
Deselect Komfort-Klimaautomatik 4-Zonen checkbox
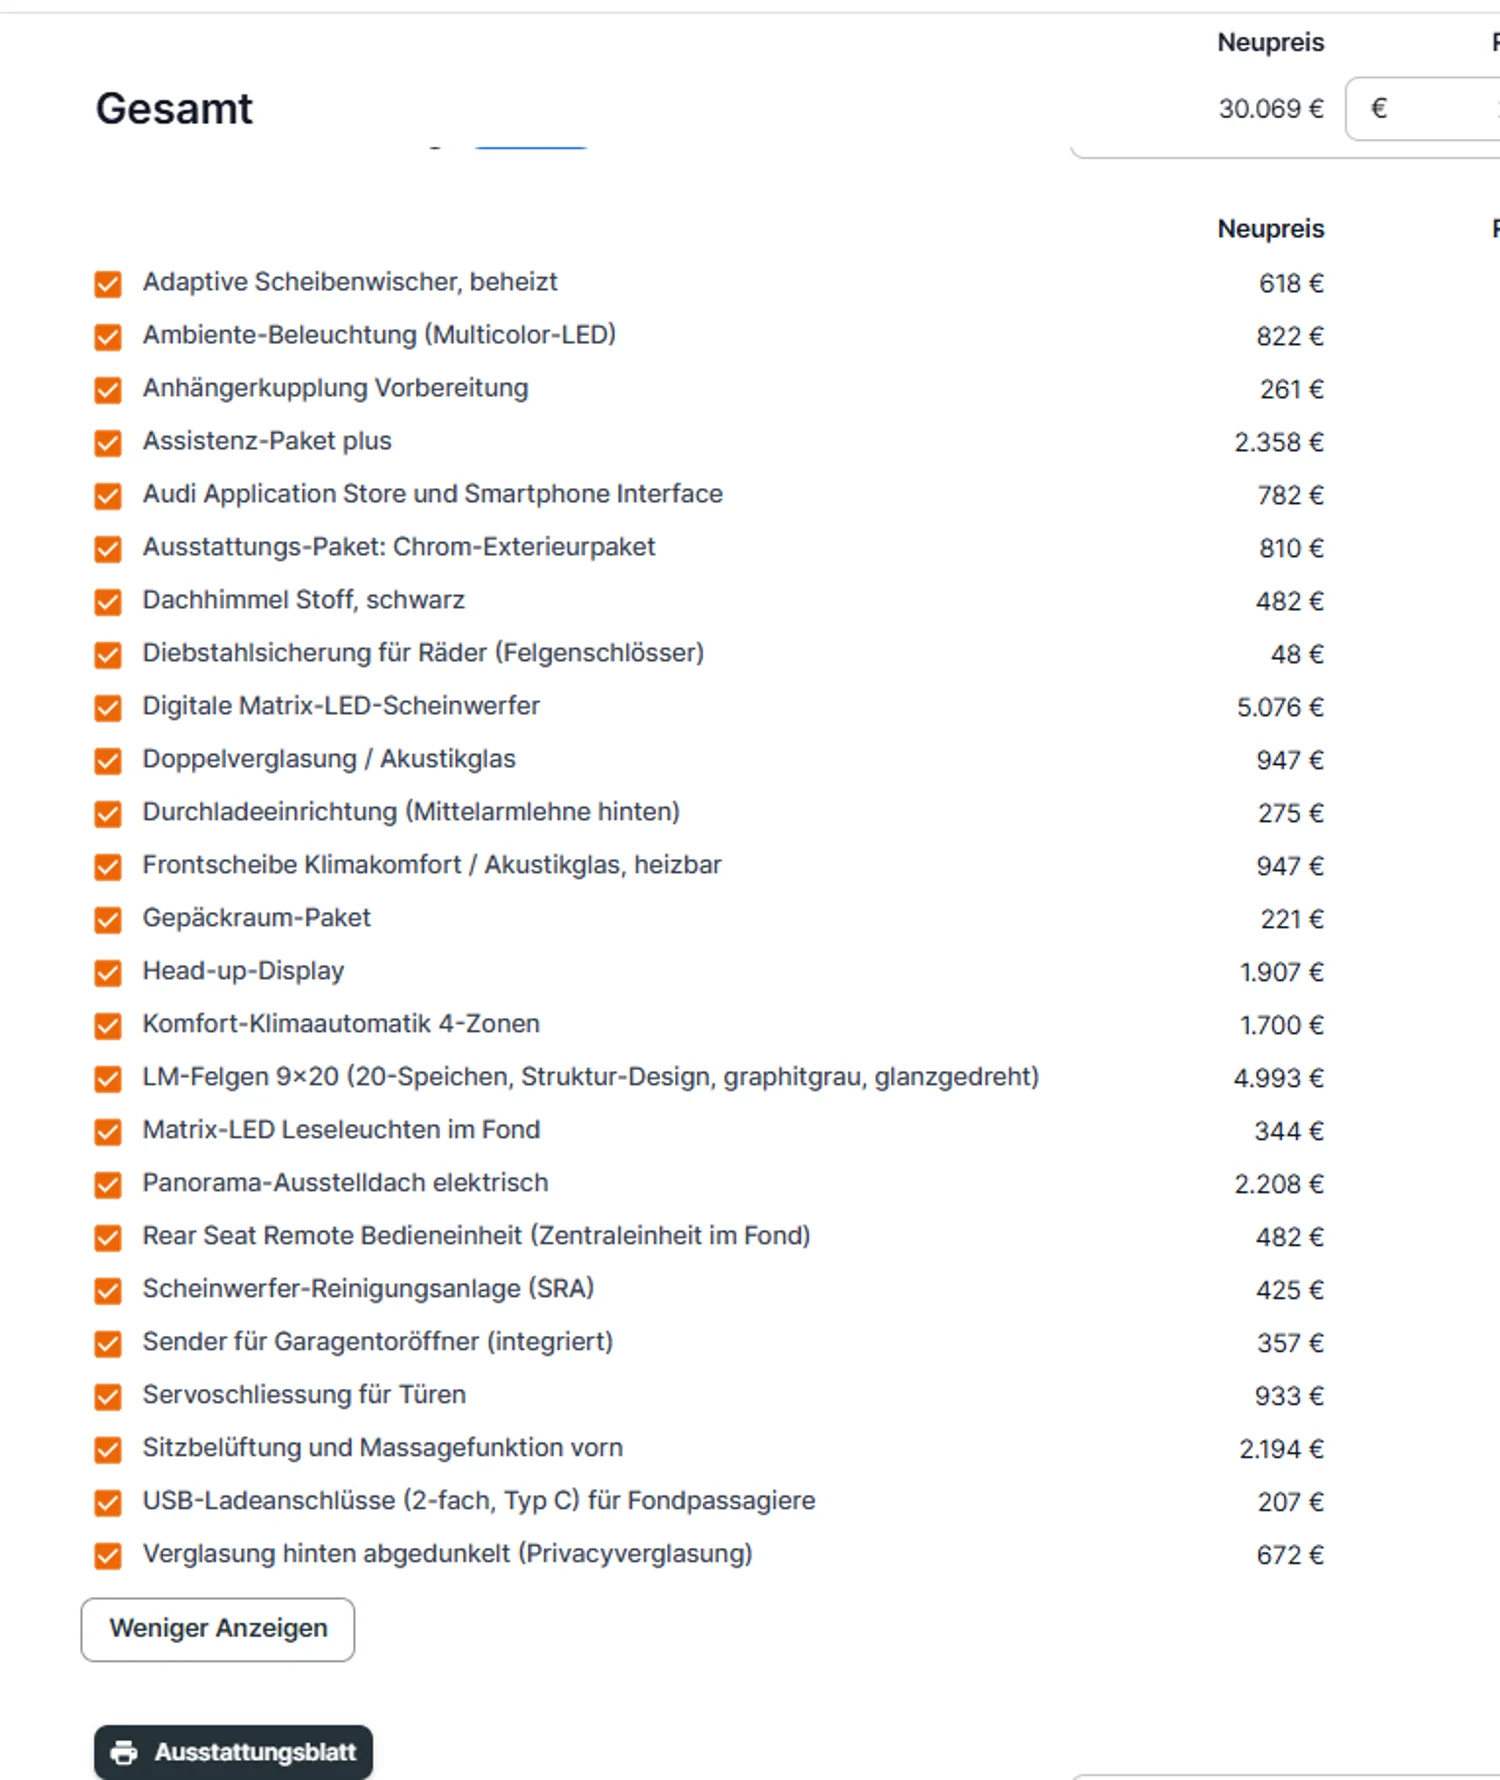tap(108, 1026)
